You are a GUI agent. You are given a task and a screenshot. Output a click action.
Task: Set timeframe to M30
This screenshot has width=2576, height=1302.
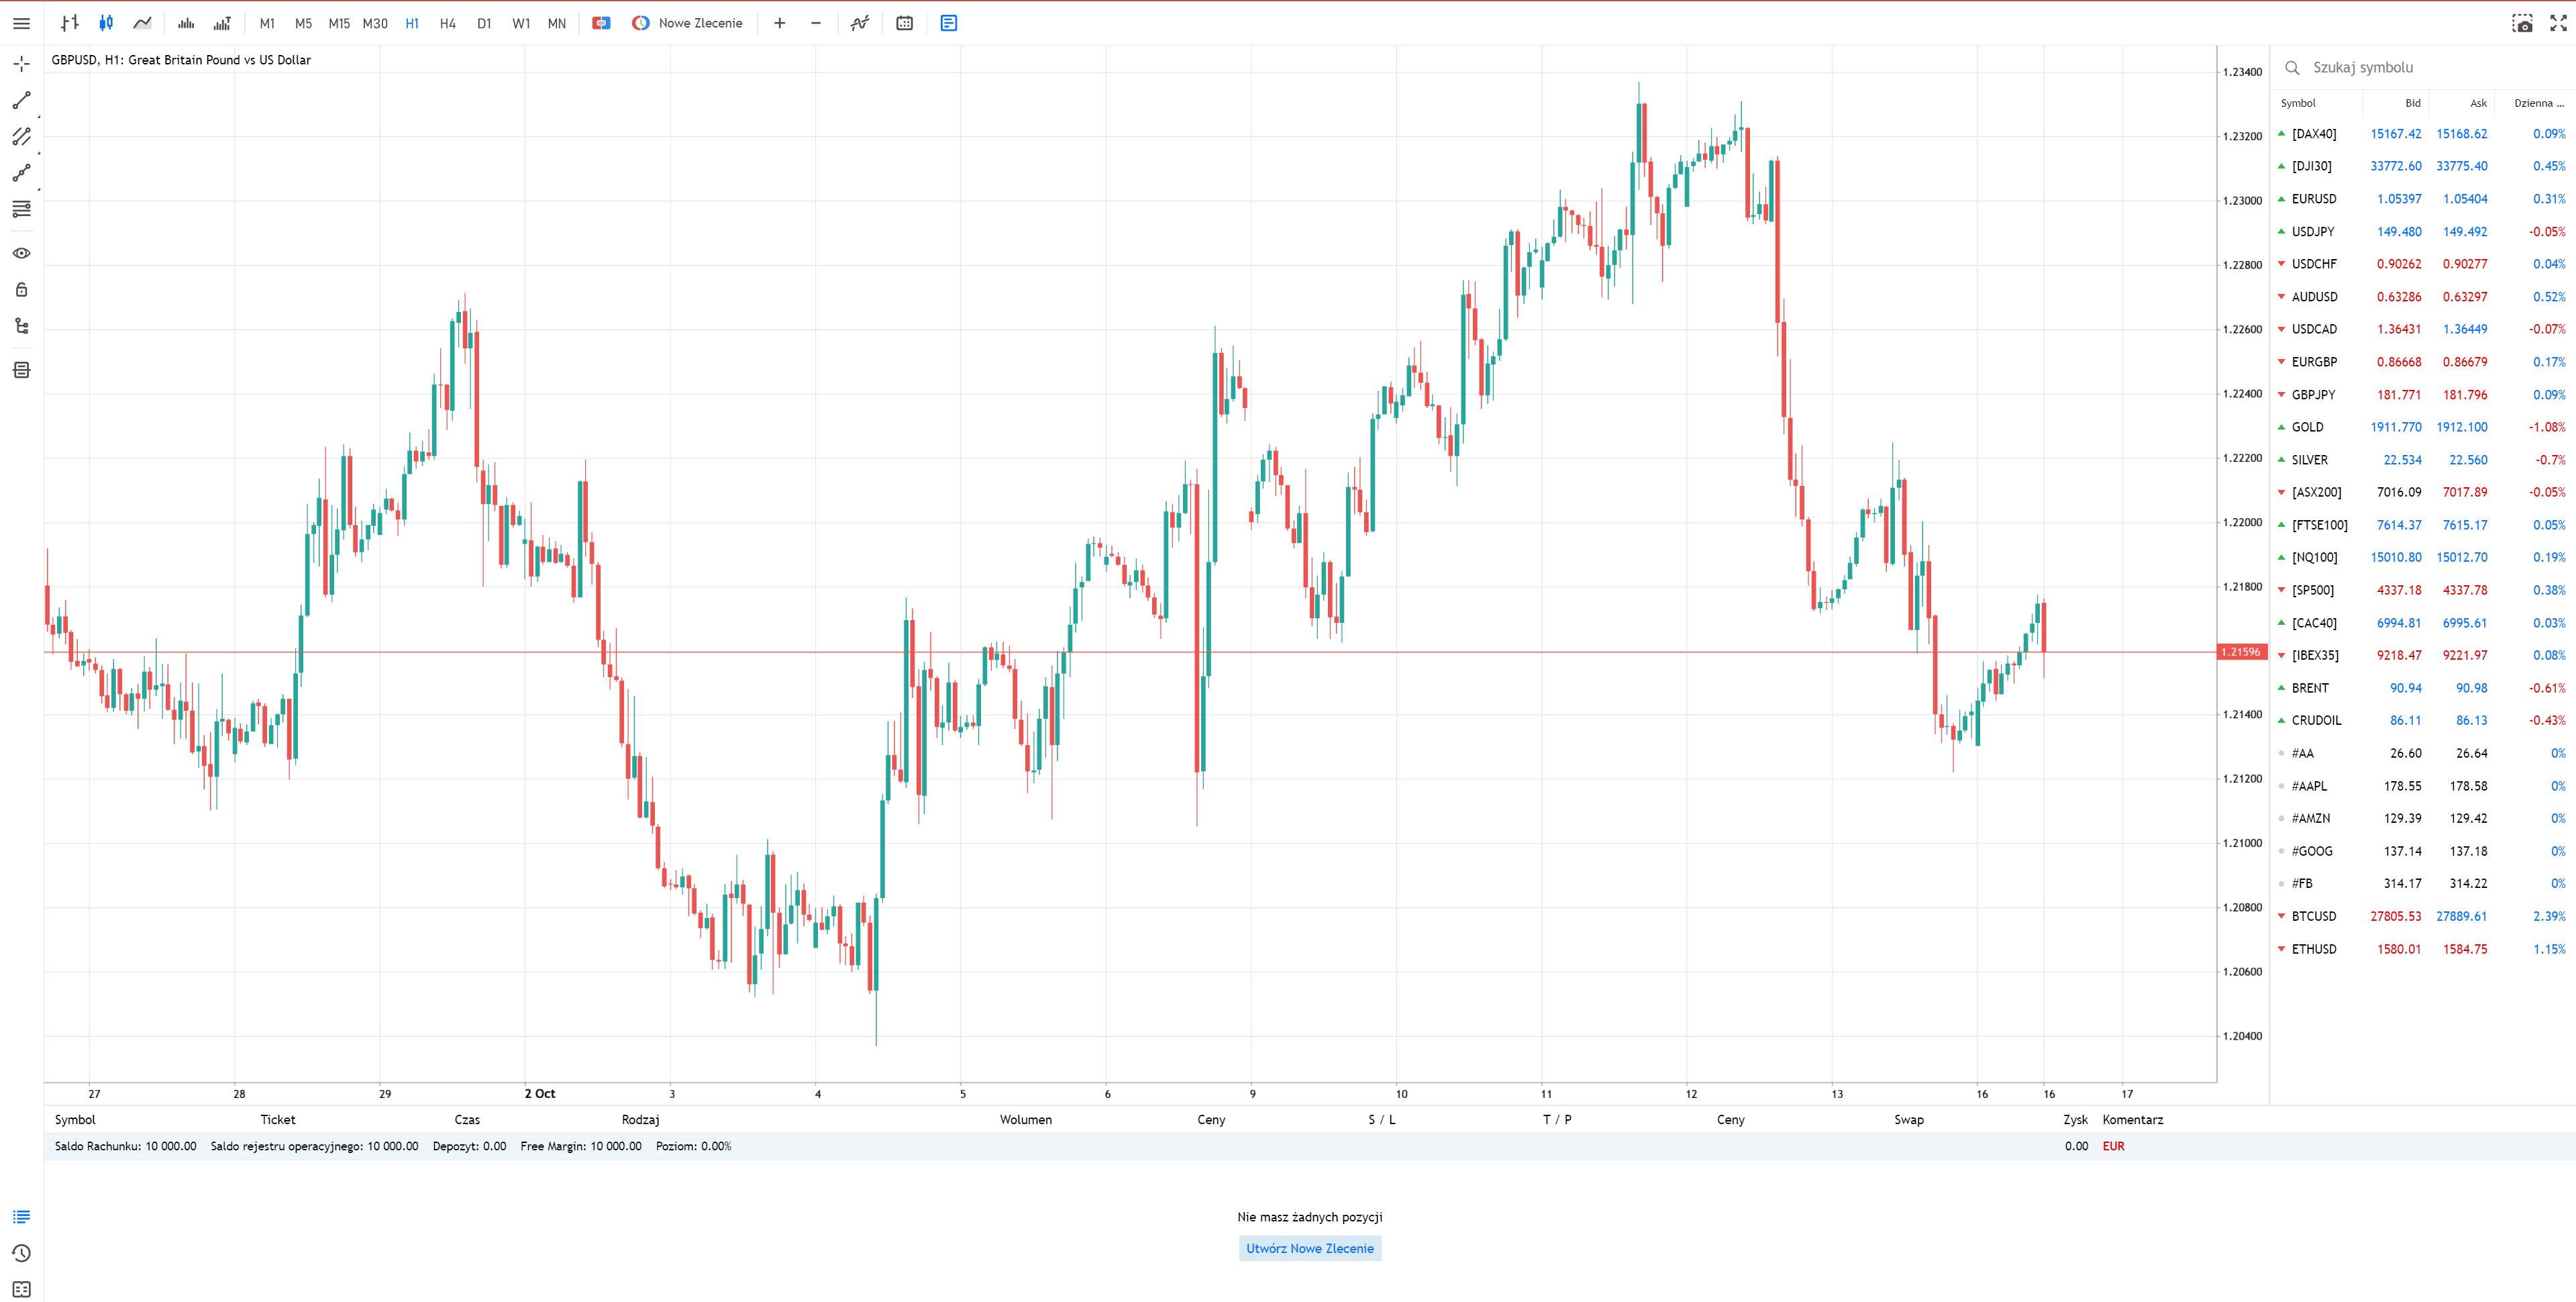coord(375,23)
